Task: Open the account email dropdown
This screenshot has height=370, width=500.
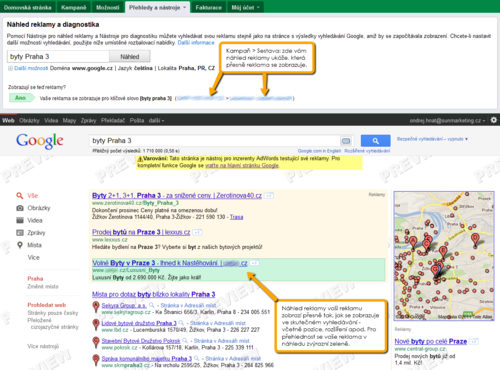Action: click(447, 120)
